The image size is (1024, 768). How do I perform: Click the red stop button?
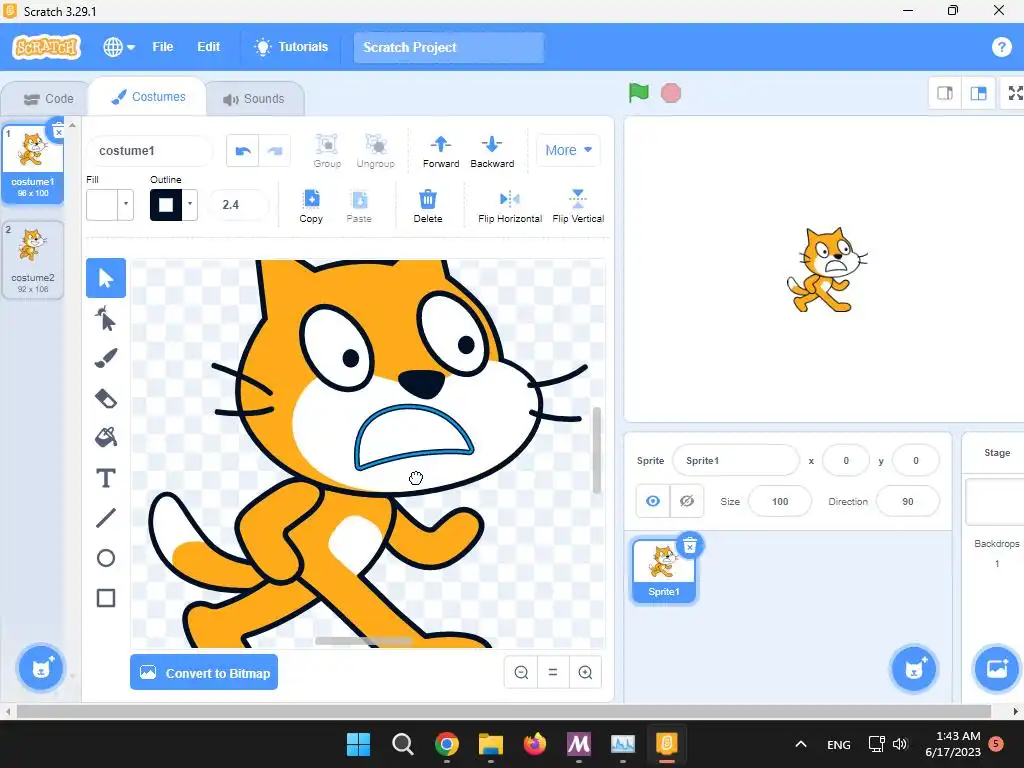671,93
